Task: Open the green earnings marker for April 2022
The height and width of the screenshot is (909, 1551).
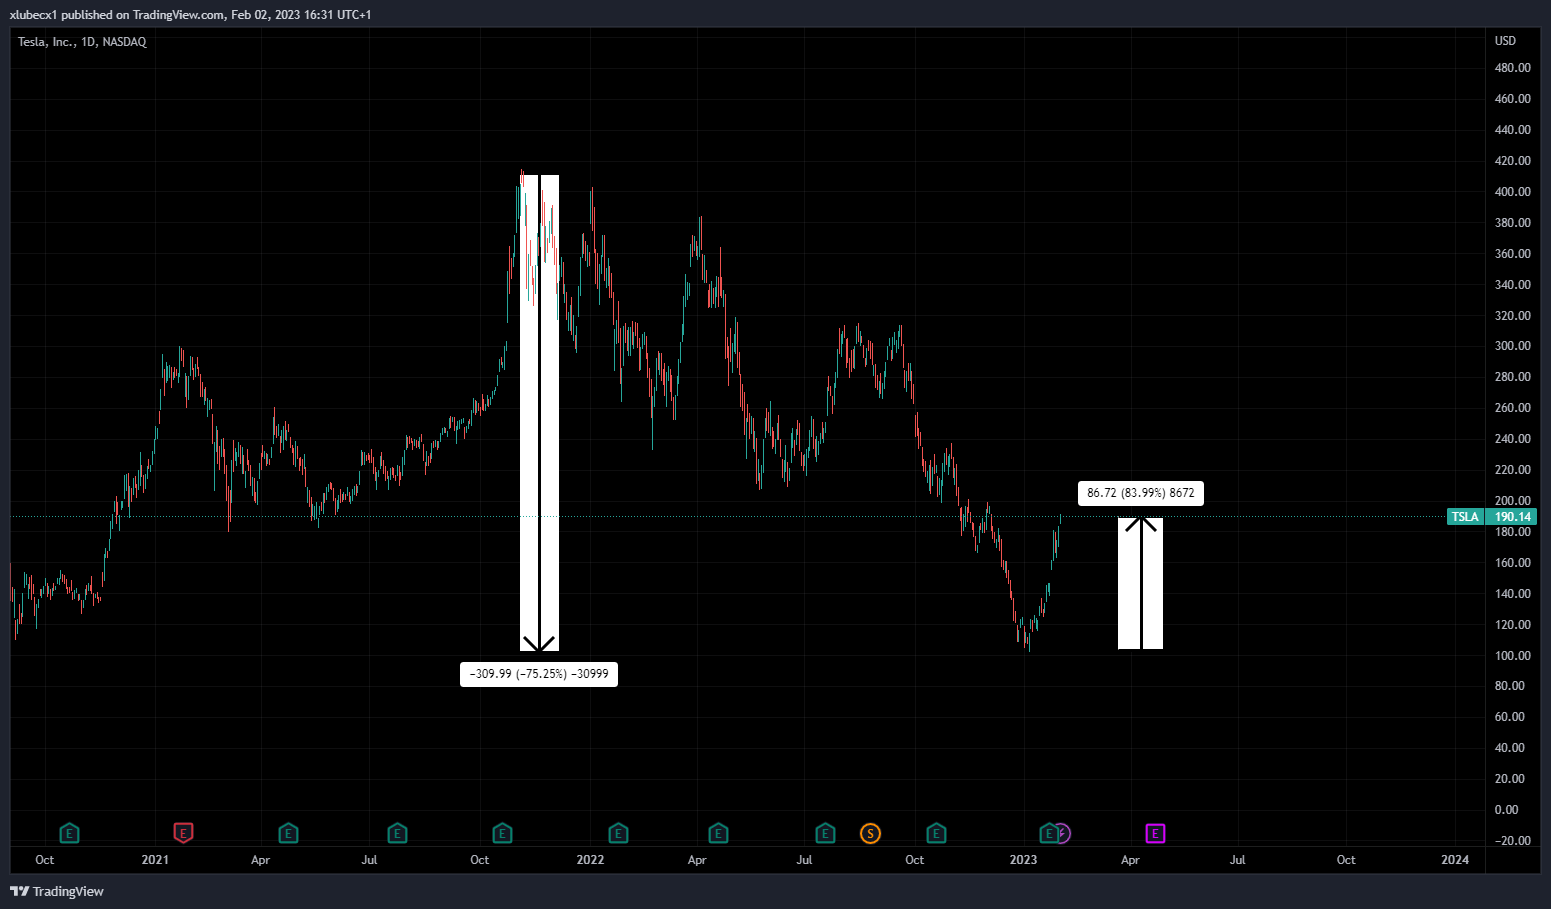Action: pyautogui.click(x=718, y=833)
